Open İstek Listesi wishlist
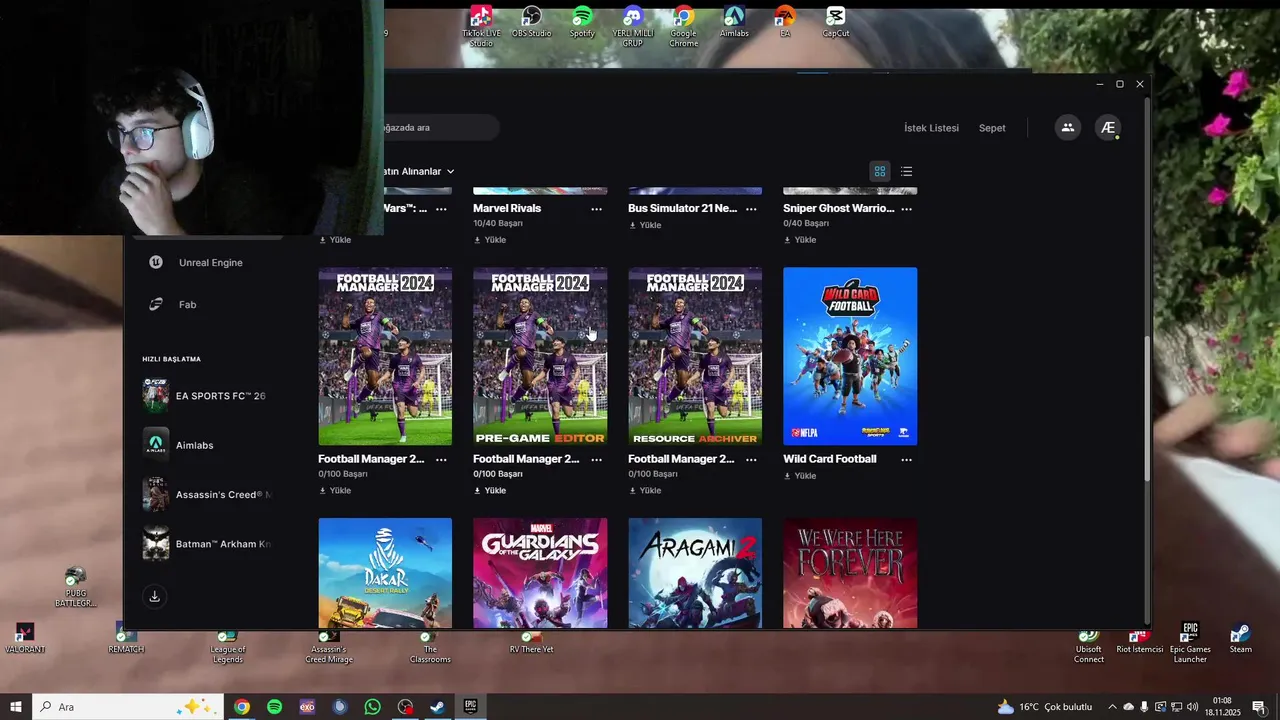This screenshot has width=1280, height=720. (931, 128)
